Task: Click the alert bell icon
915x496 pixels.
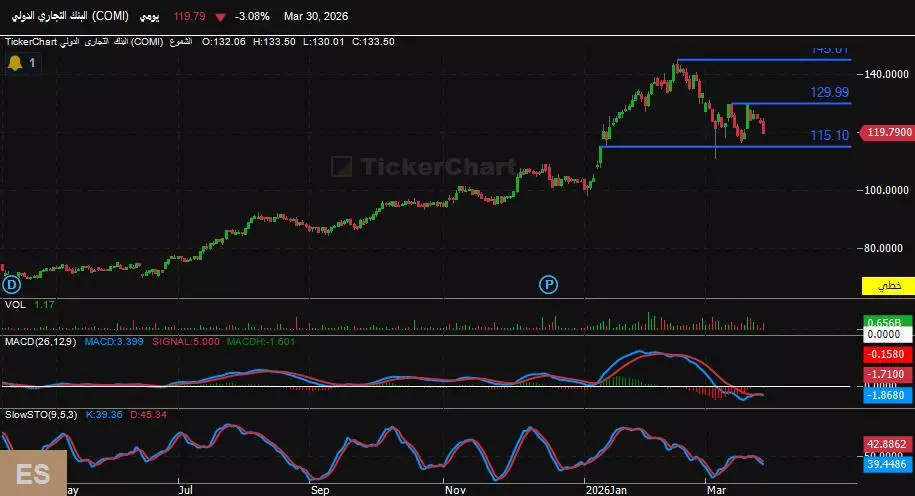Action: pos(15,63)
